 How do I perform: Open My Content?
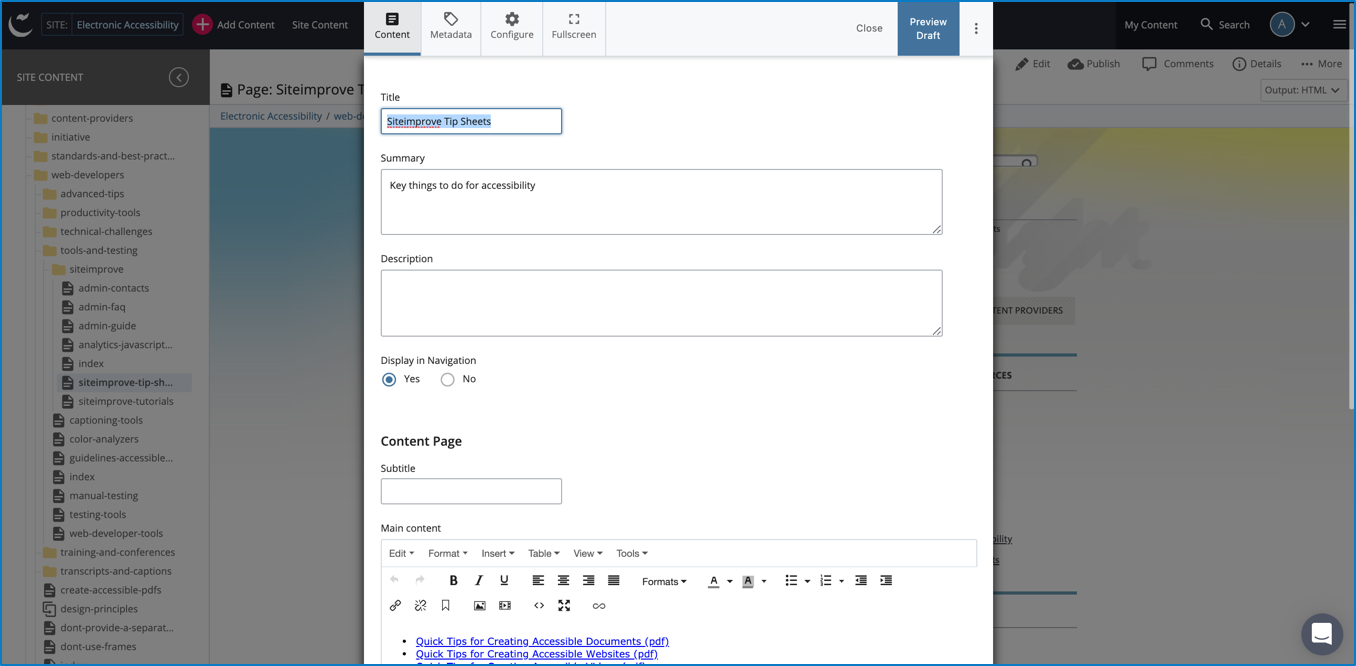(1150, 25)
